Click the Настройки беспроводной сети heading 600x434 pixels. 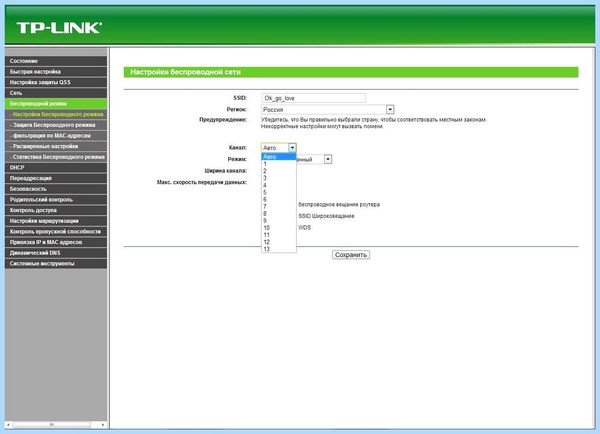[186, 72]
